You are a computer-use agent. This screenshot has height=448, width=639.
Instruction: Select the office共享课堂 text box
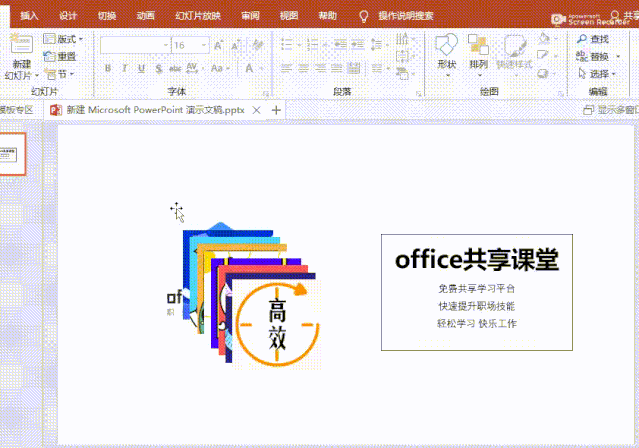point(477,292)
